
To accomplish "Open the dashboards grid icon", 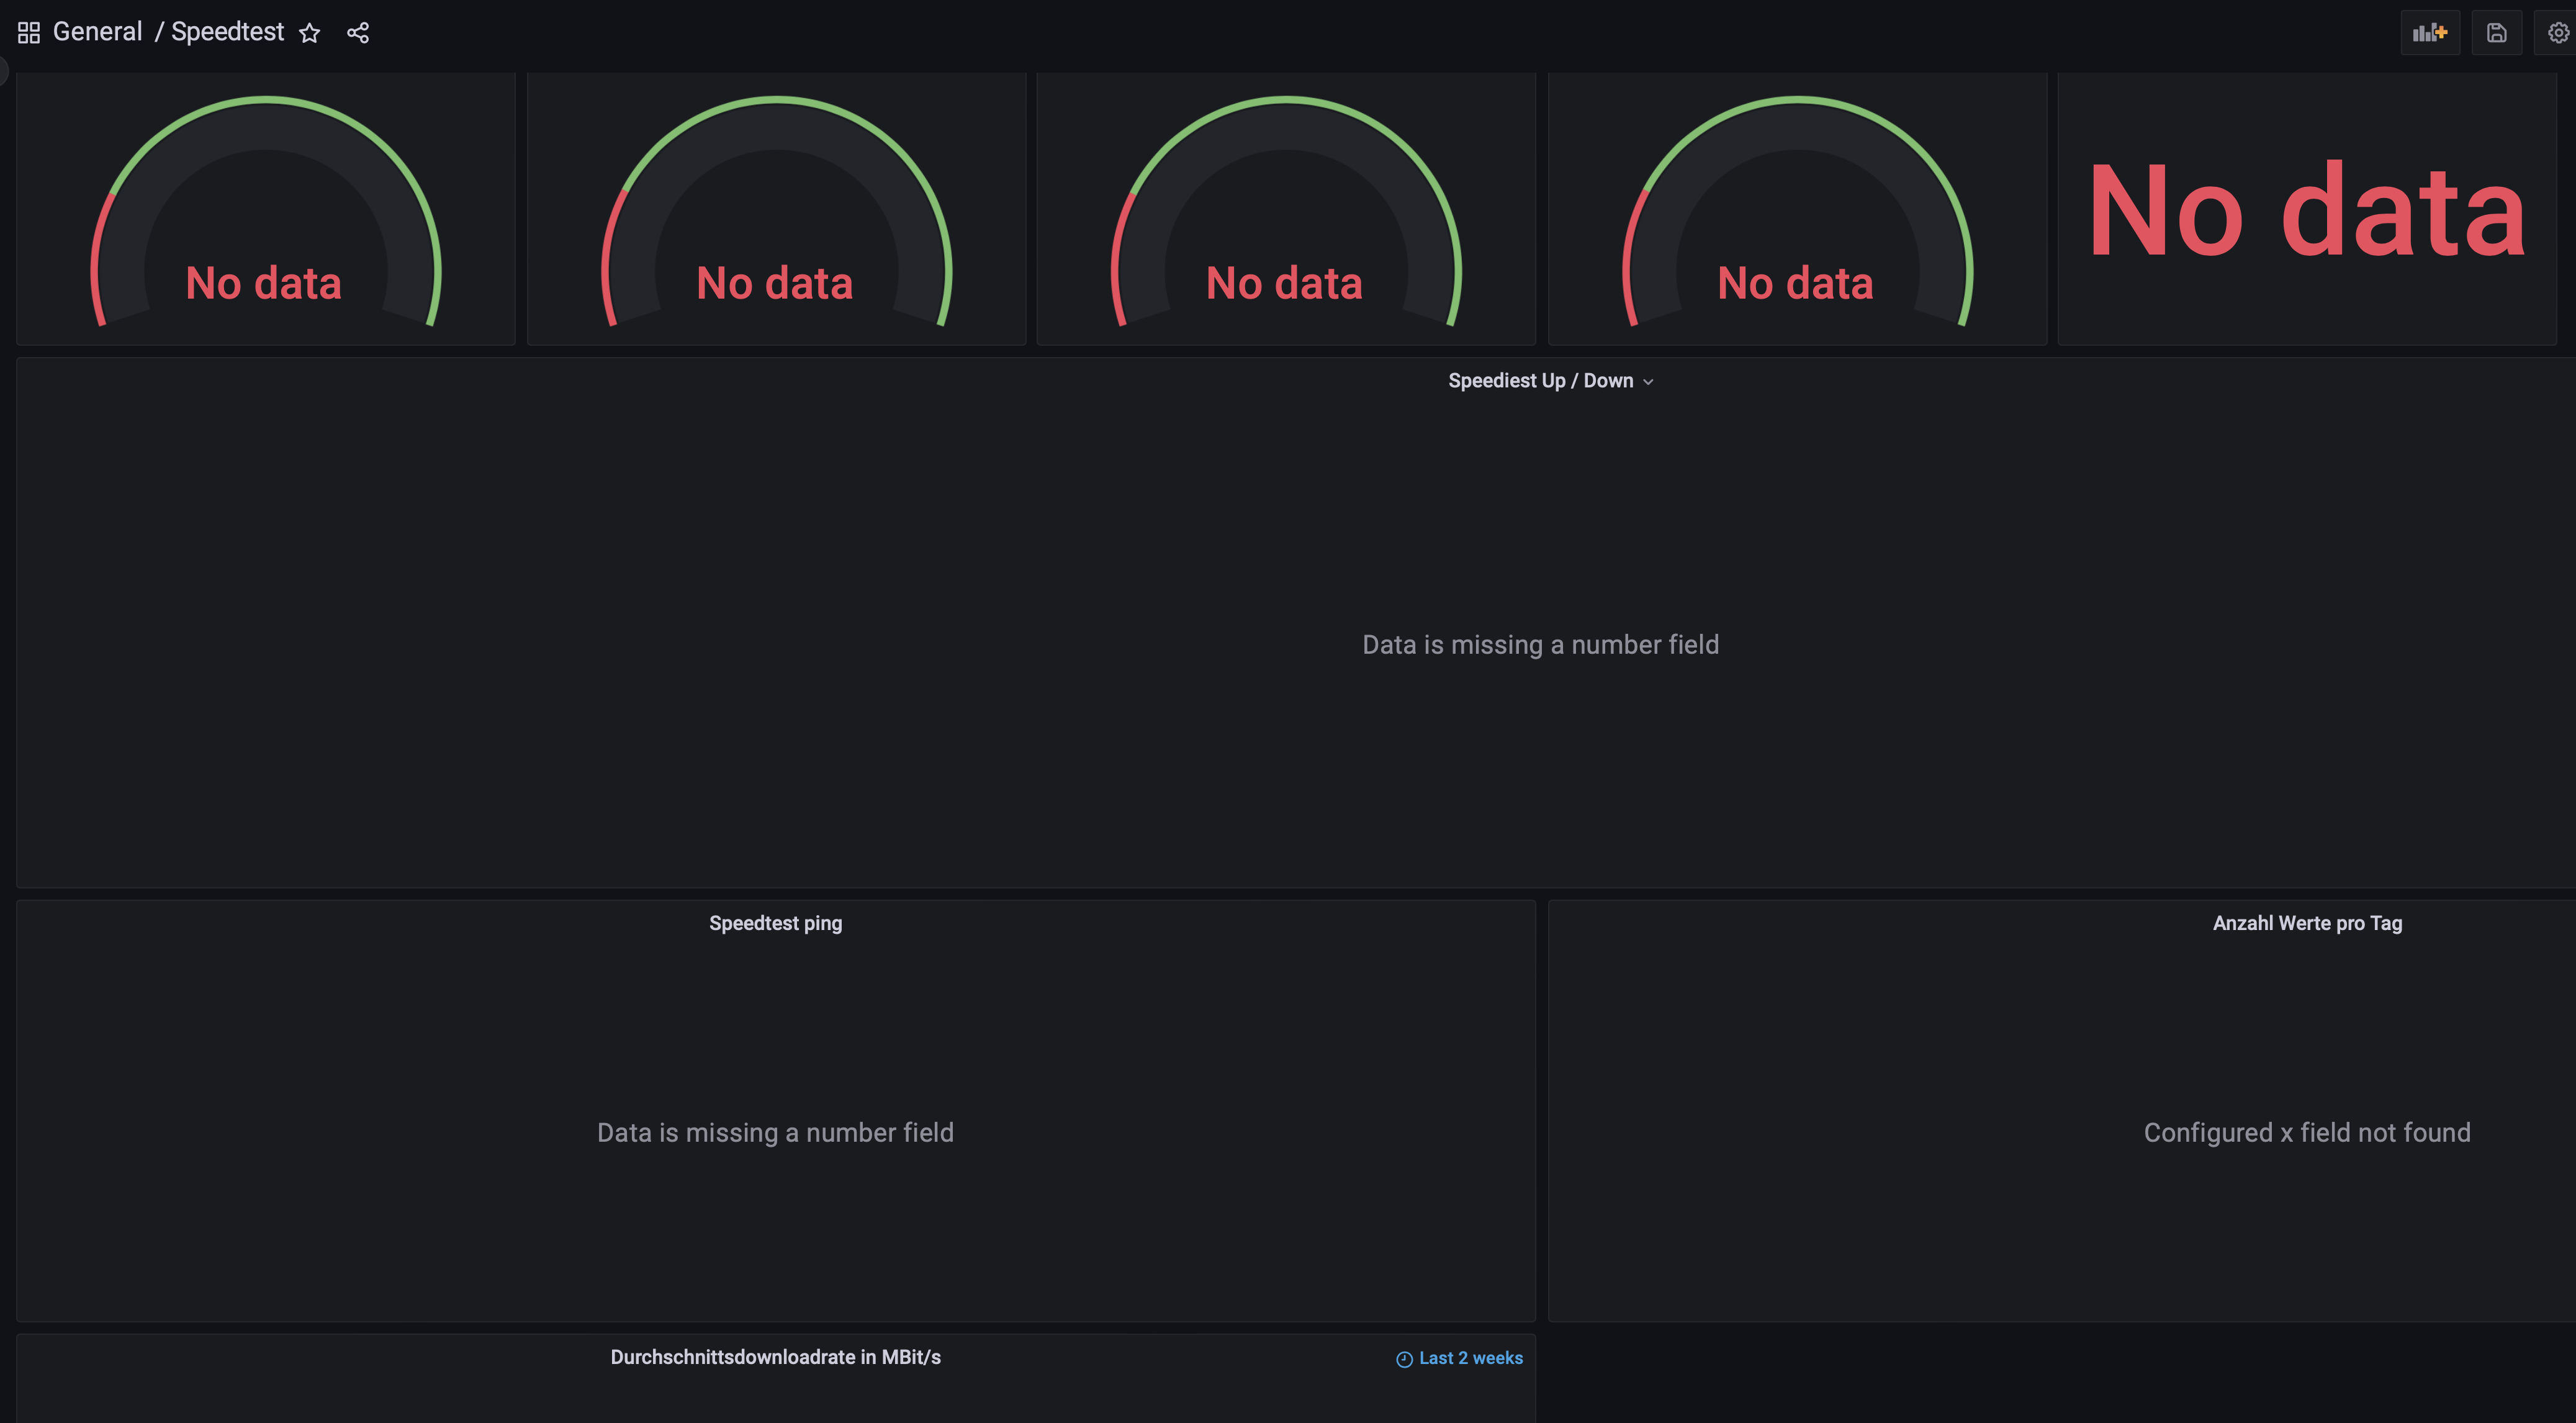I will click(x=28, y=31).
